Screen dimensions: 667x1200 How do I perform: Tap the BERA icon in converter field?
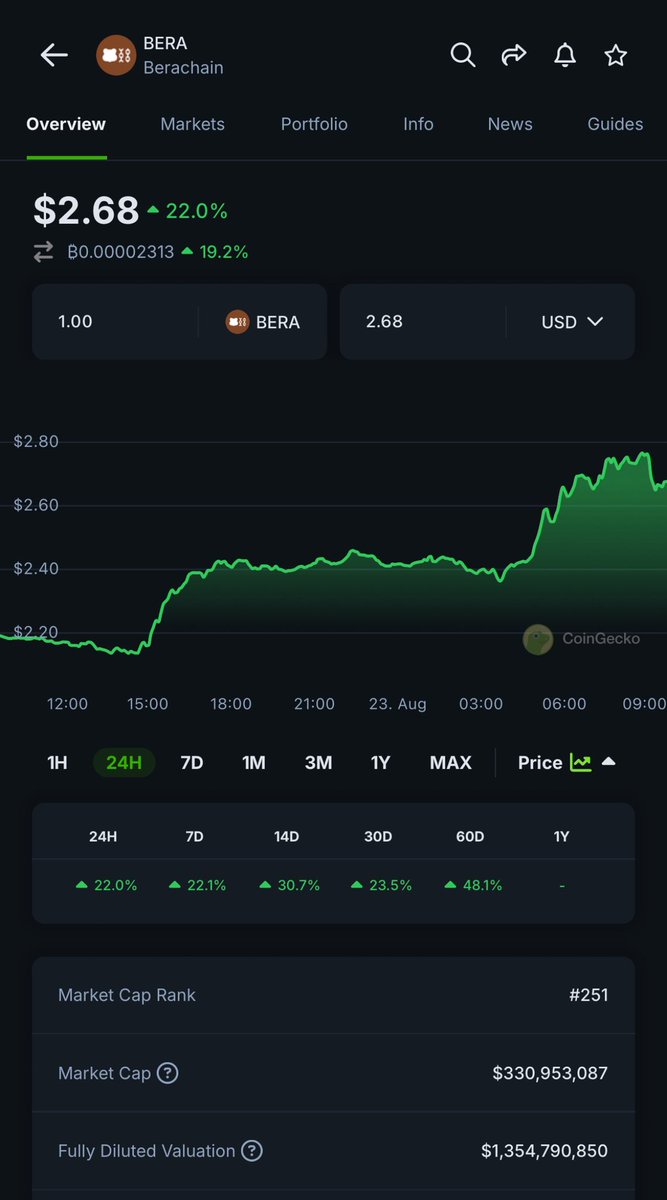(237, 322)
